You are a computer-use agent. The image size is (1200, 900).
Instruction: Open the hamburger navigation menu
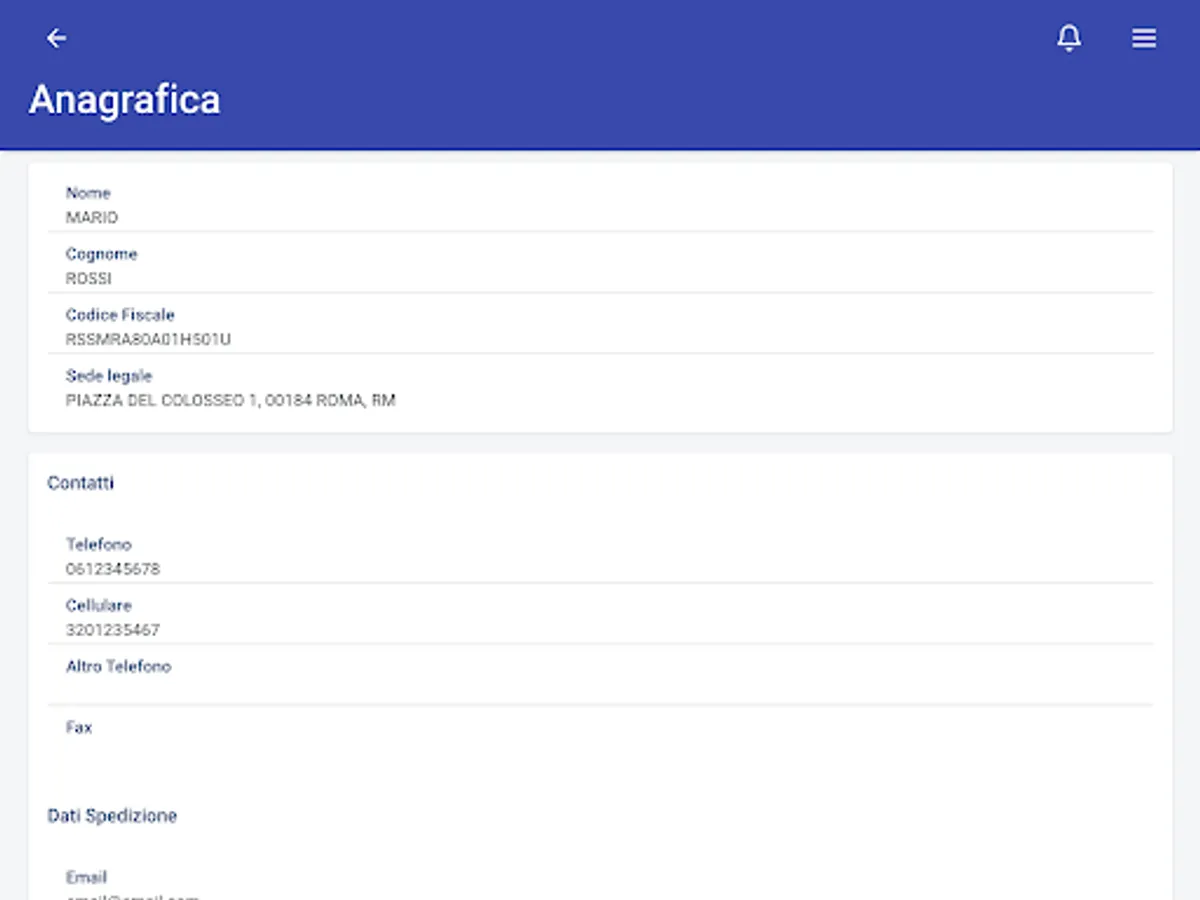click(x=1144, y=38)
